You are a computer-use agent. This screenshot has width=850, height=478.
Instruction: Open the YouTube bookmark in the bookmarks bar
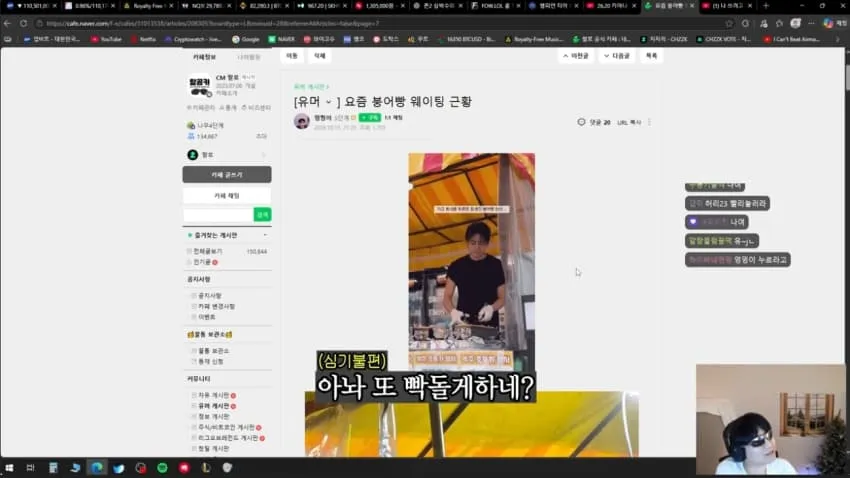pos(106,39)
